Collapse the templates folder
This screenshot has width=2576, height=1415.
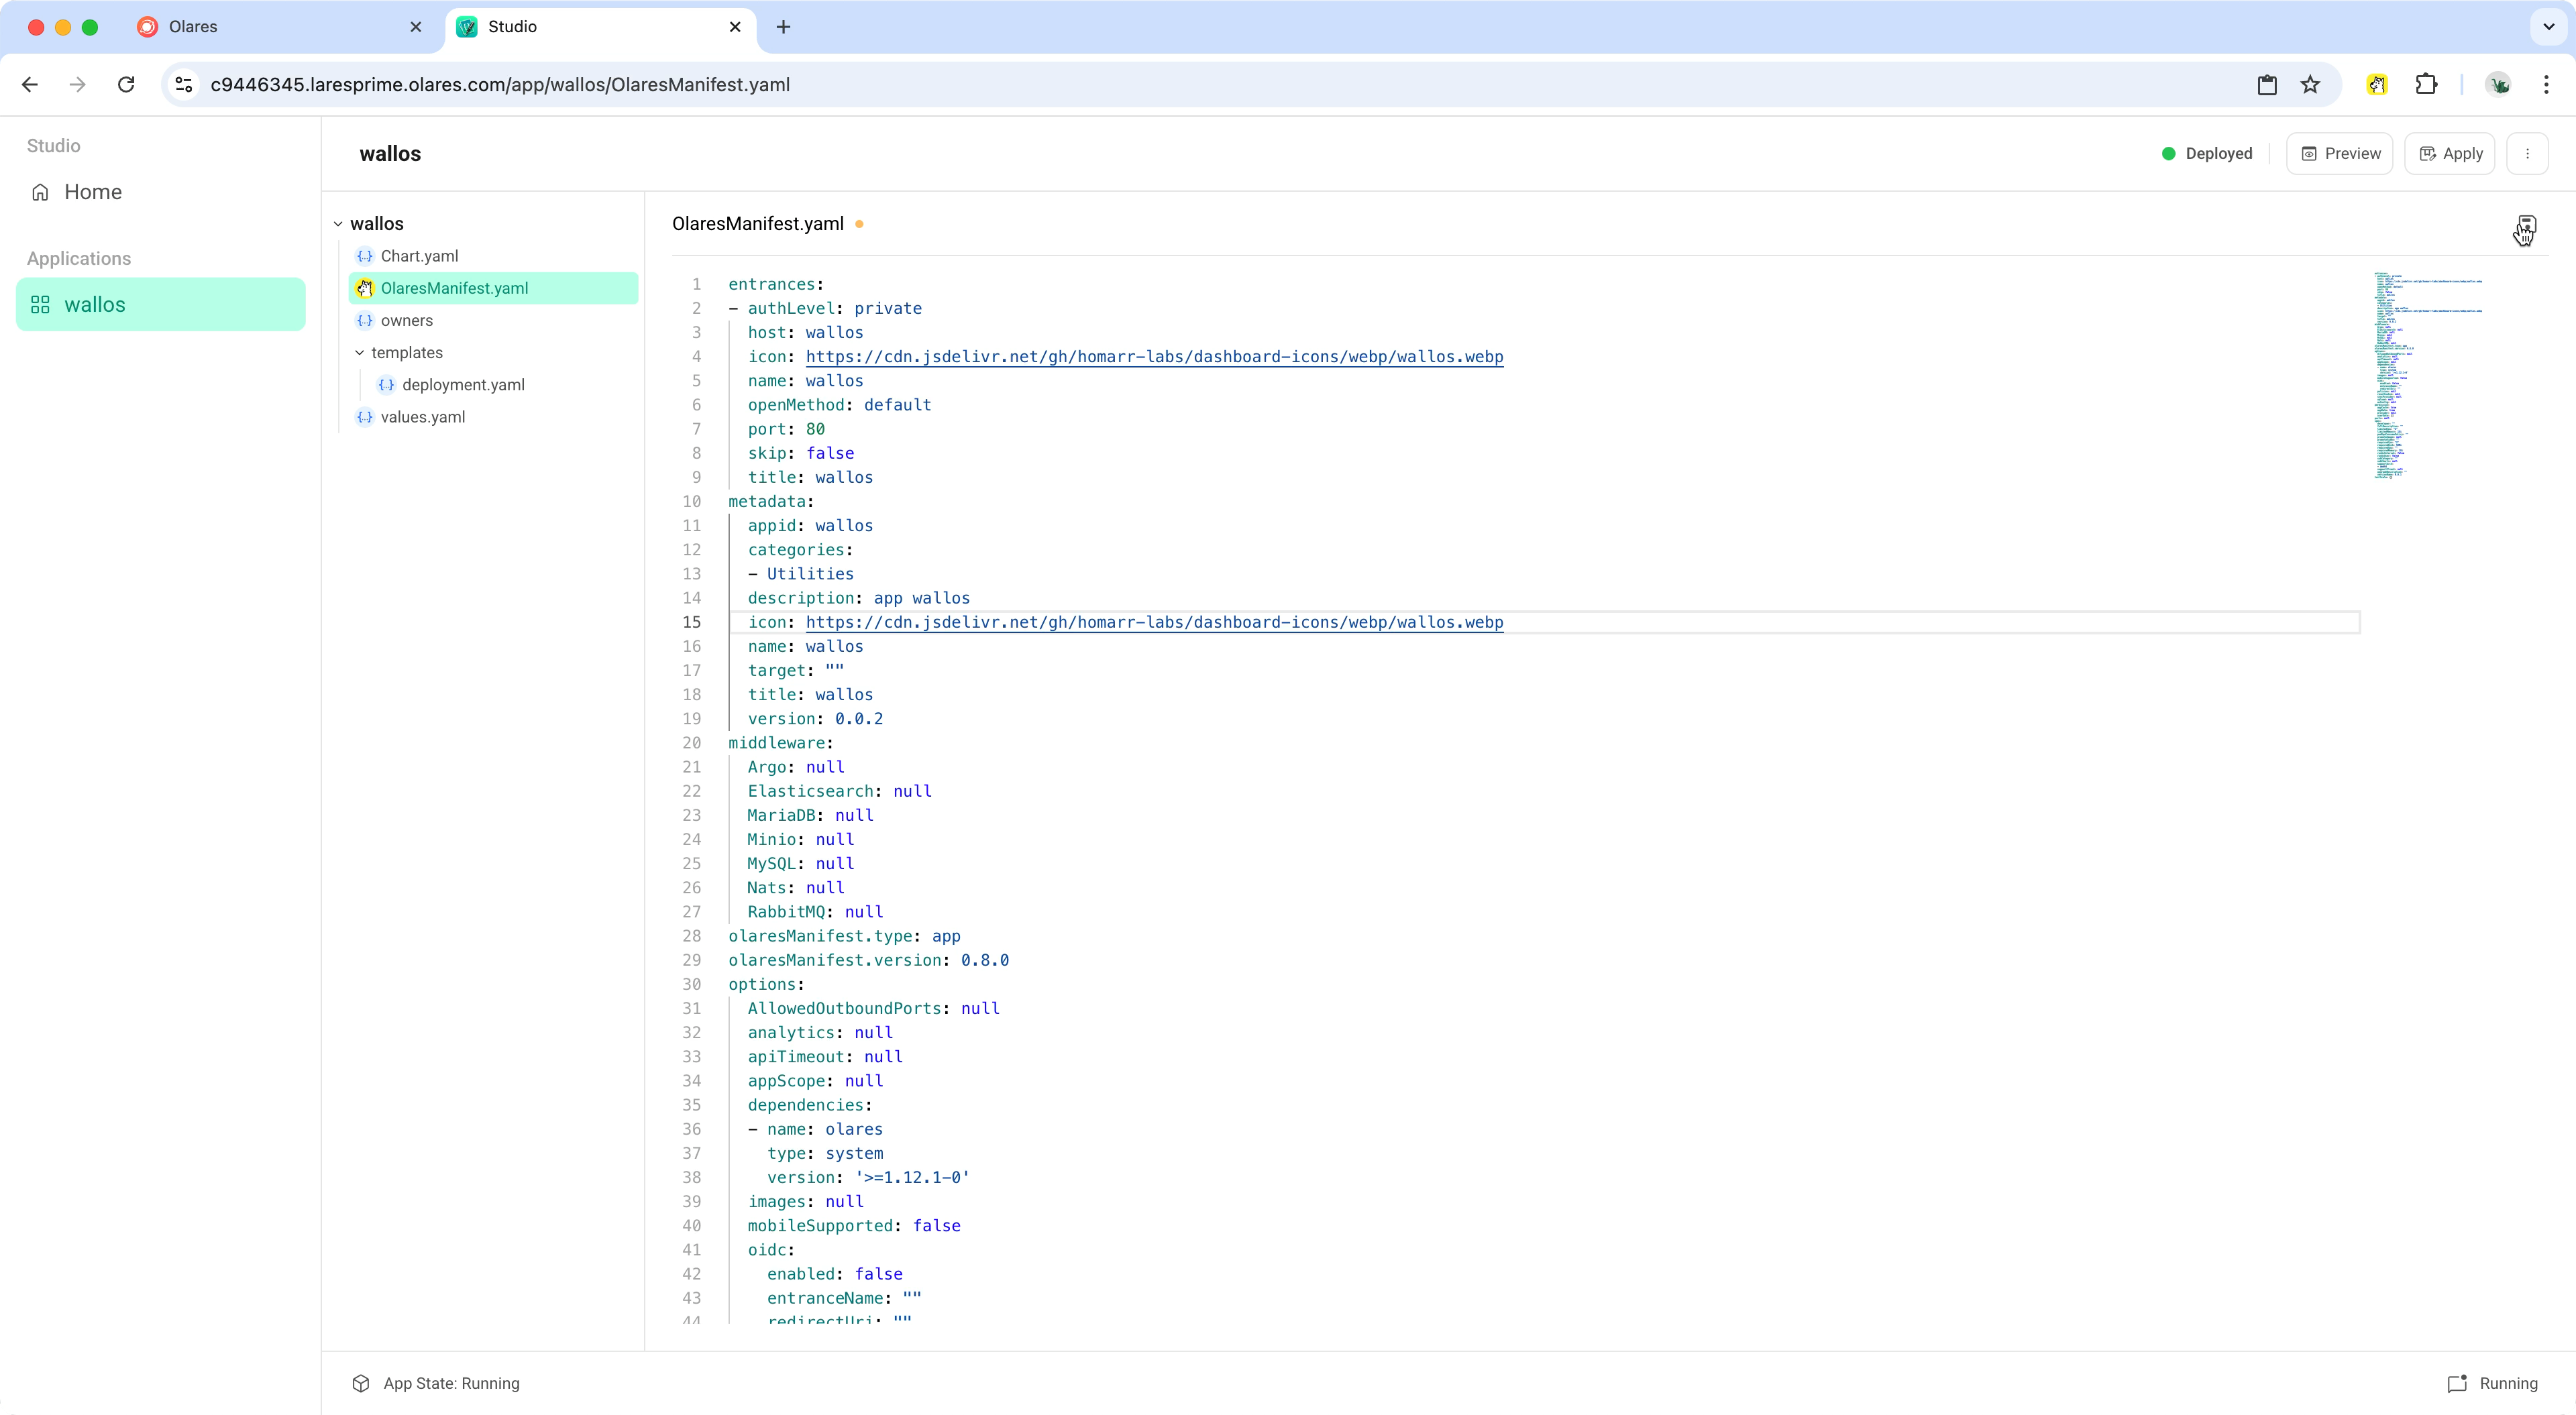point(359,353)
